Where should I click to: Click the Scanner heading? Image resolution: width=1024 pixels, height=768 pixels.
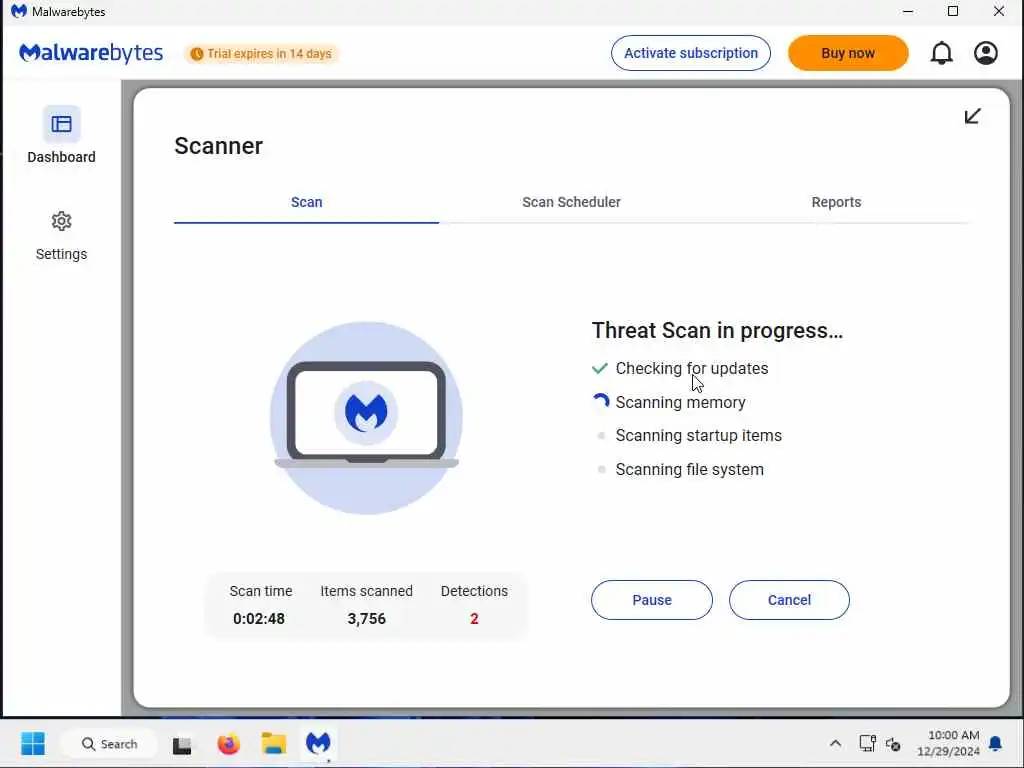click(219, 146)
